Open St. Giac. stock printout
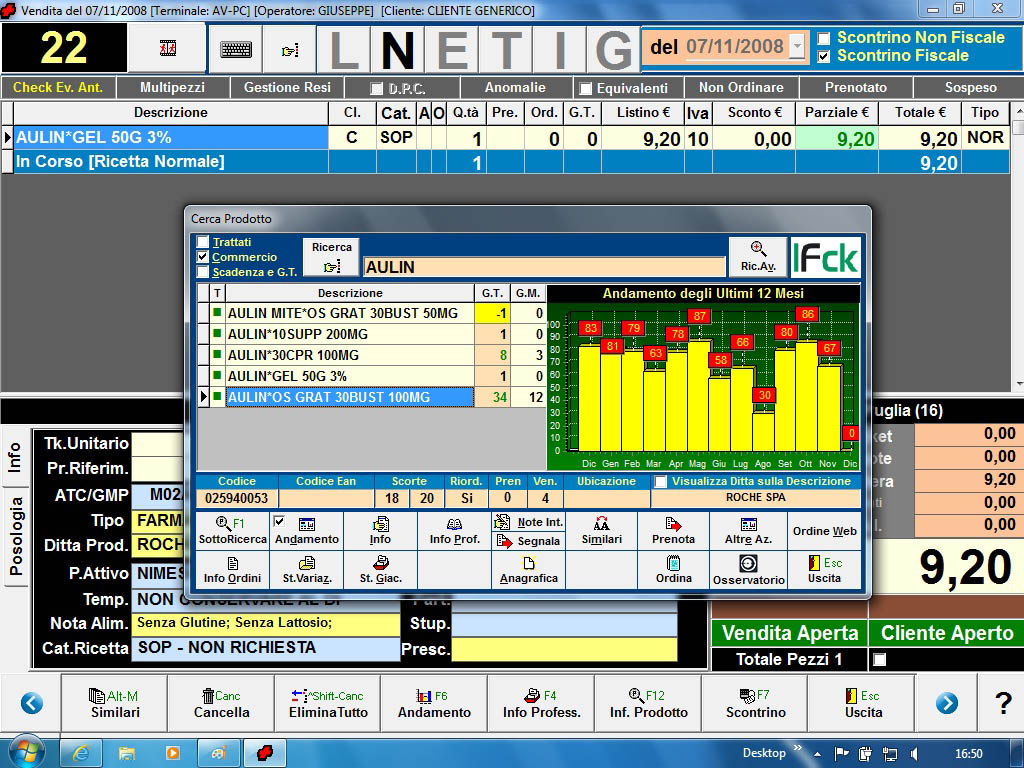 click(x=379, y=569)
